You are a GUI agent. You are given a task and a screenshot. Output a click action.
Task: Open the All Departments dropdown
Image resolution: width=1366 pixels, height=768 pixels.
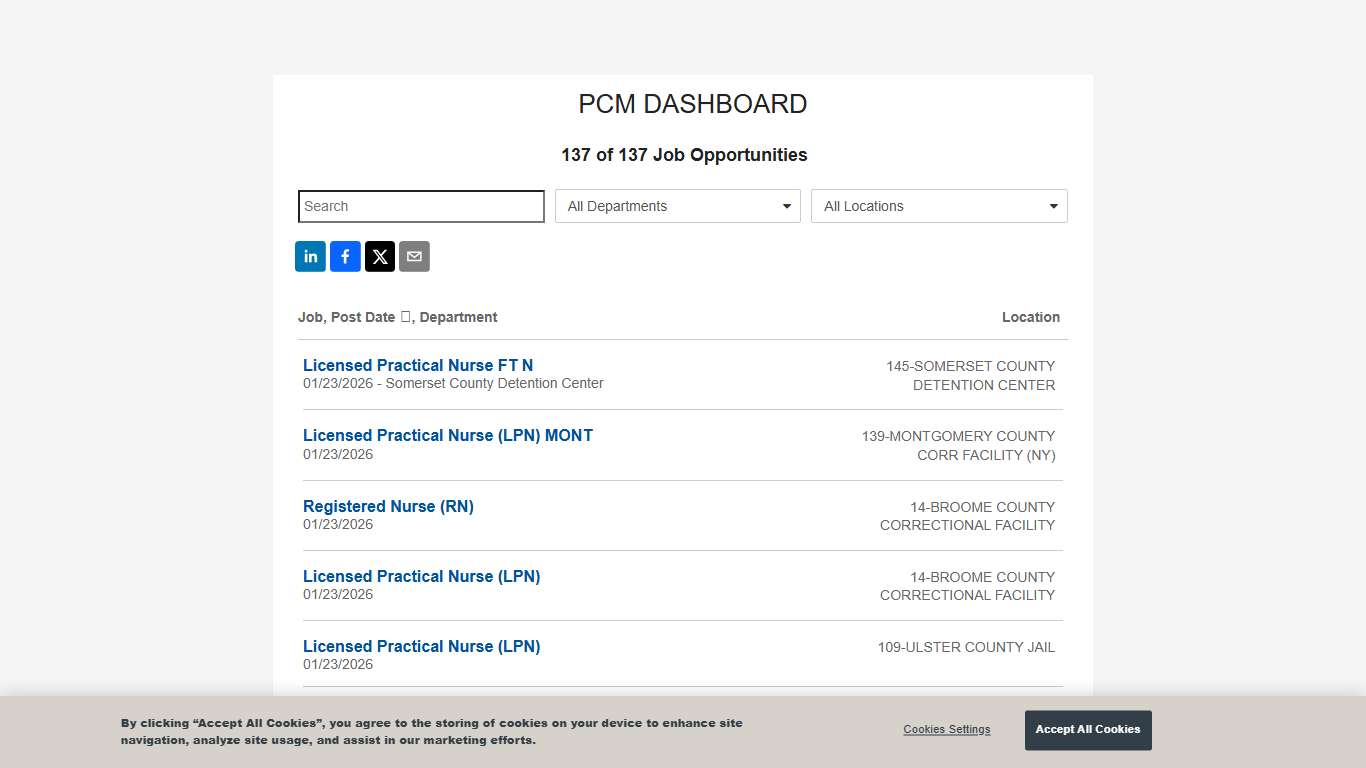677,206
